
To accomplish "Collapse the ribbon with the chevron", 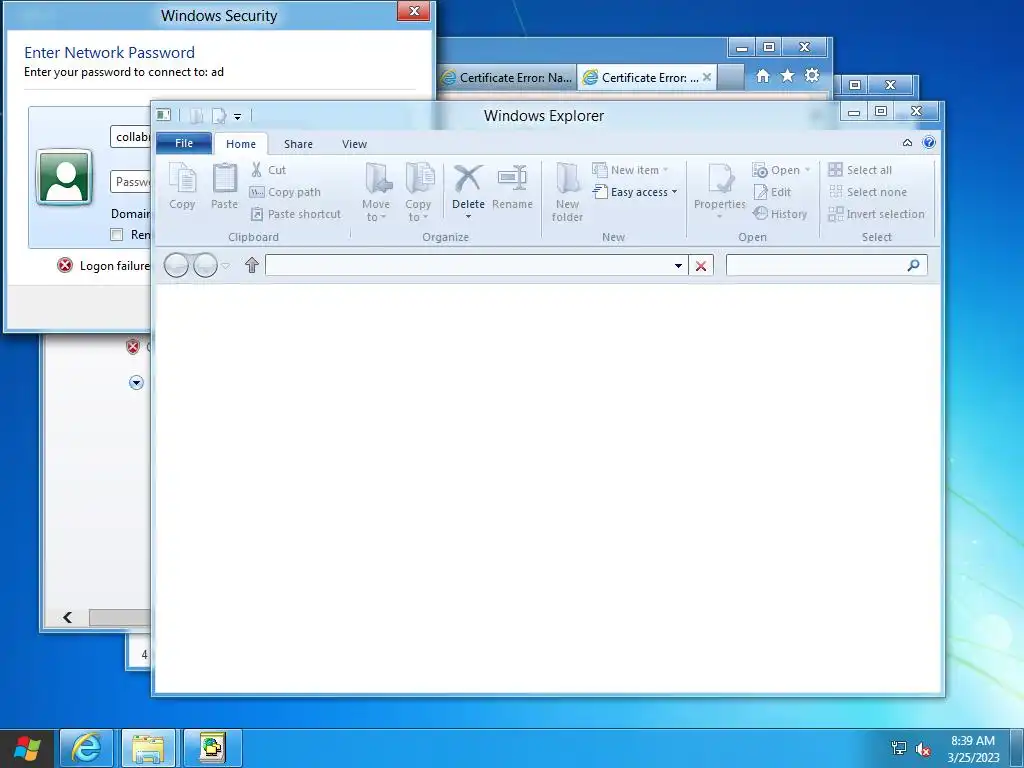I will pyautogui.click(x=907, y=142).
